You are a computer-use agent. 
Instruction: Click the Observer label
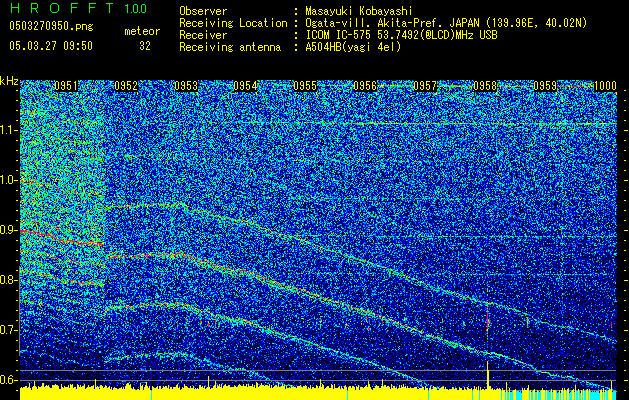point(203,11)
